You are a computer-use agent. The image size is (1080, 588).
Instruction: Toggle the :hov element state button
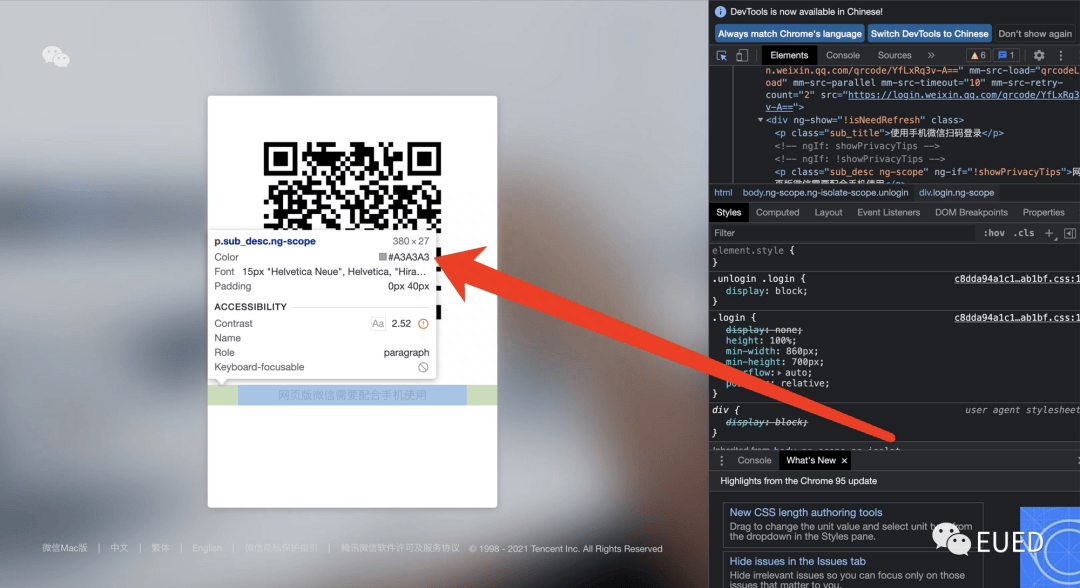click(993, 233)
